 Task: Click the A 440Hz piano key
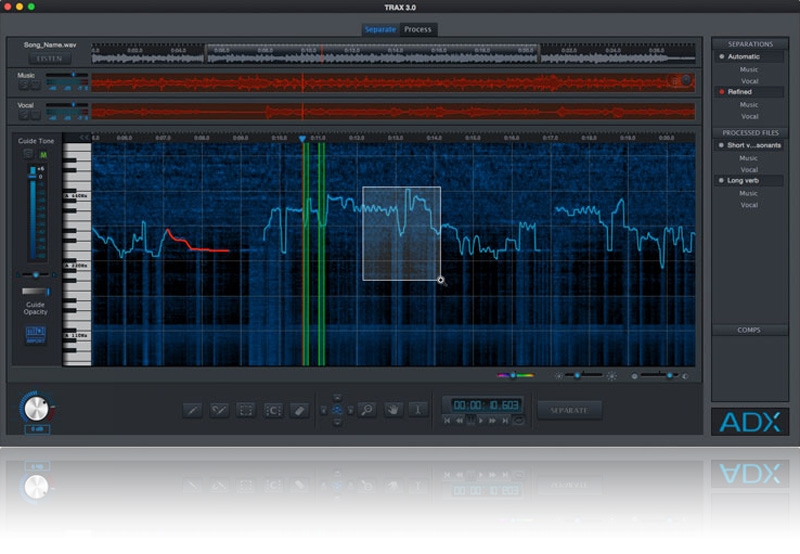[x=77, y=196]
